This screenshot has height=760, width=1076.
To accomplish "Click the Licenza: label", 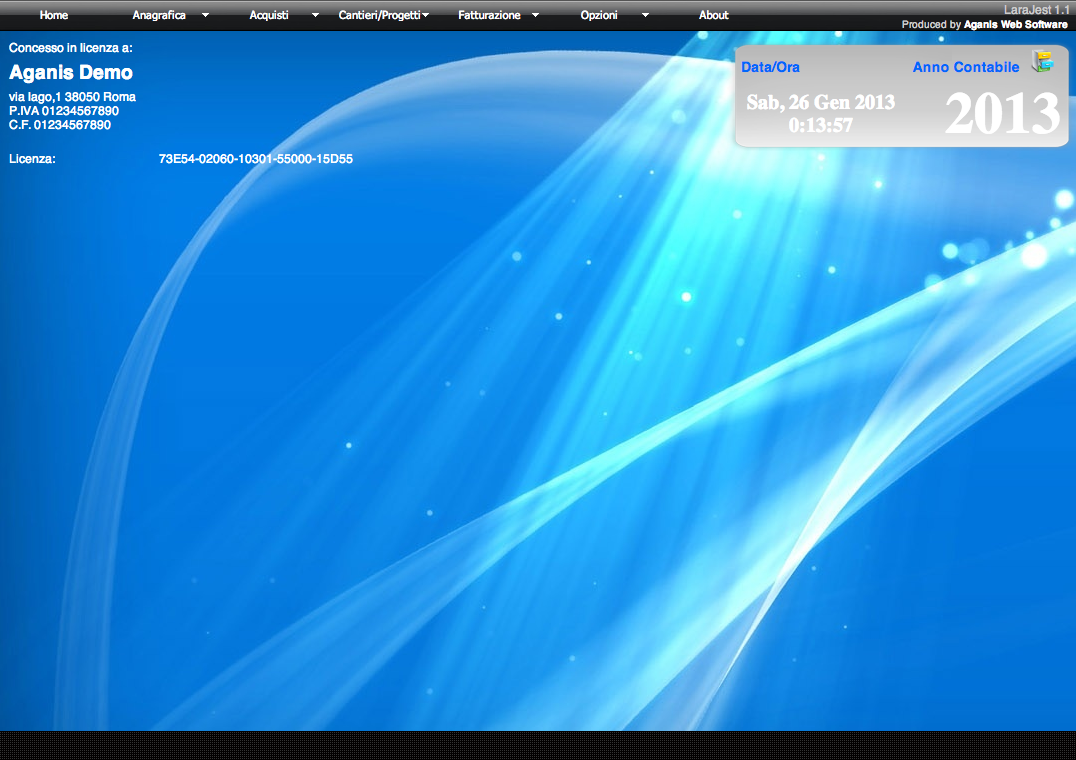I will click(x=32, y=158).
